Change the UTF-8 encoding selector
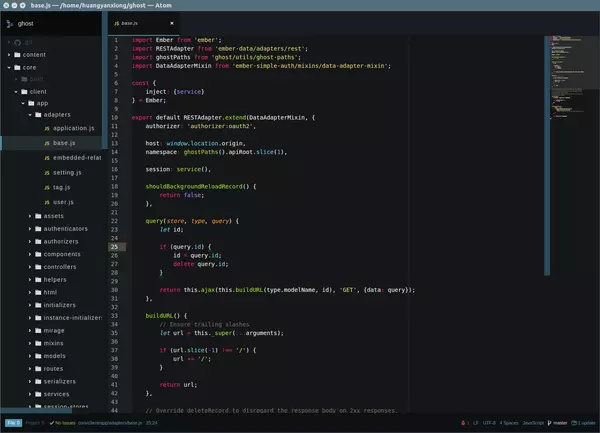 (x=489, y=423)
